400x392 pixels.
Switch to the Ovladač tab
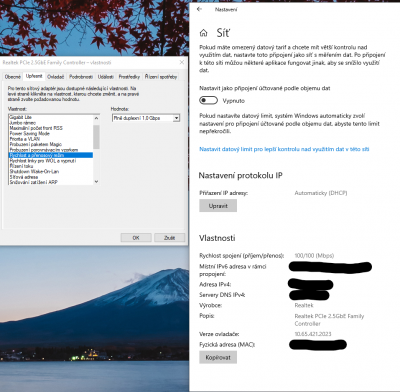click(x=55, y=77)
